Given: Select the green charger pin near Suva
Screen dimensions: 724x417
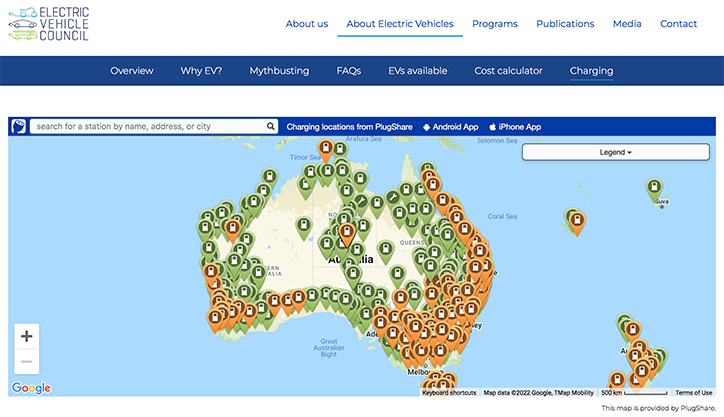Looking at the screenshot, I should click(x=654, y=189).
